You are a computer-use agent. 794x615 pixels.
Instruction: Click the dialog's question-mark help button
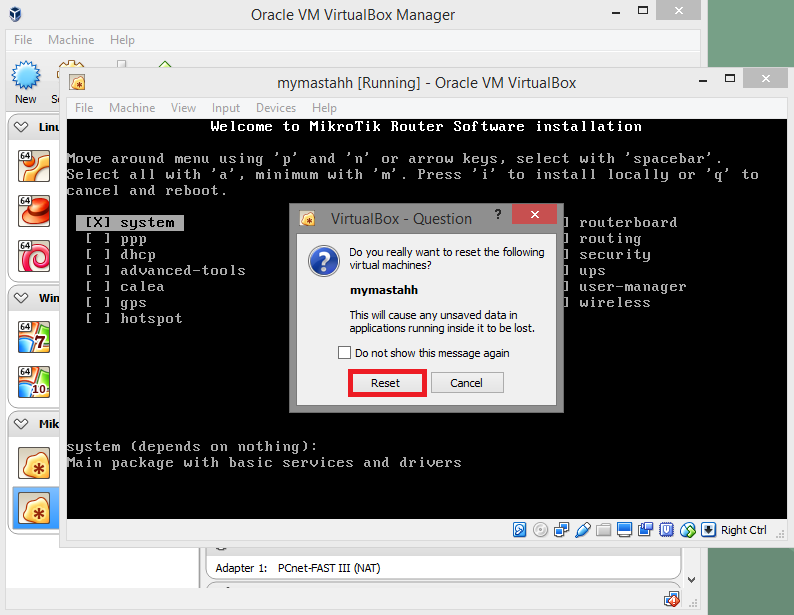point(498,214)
